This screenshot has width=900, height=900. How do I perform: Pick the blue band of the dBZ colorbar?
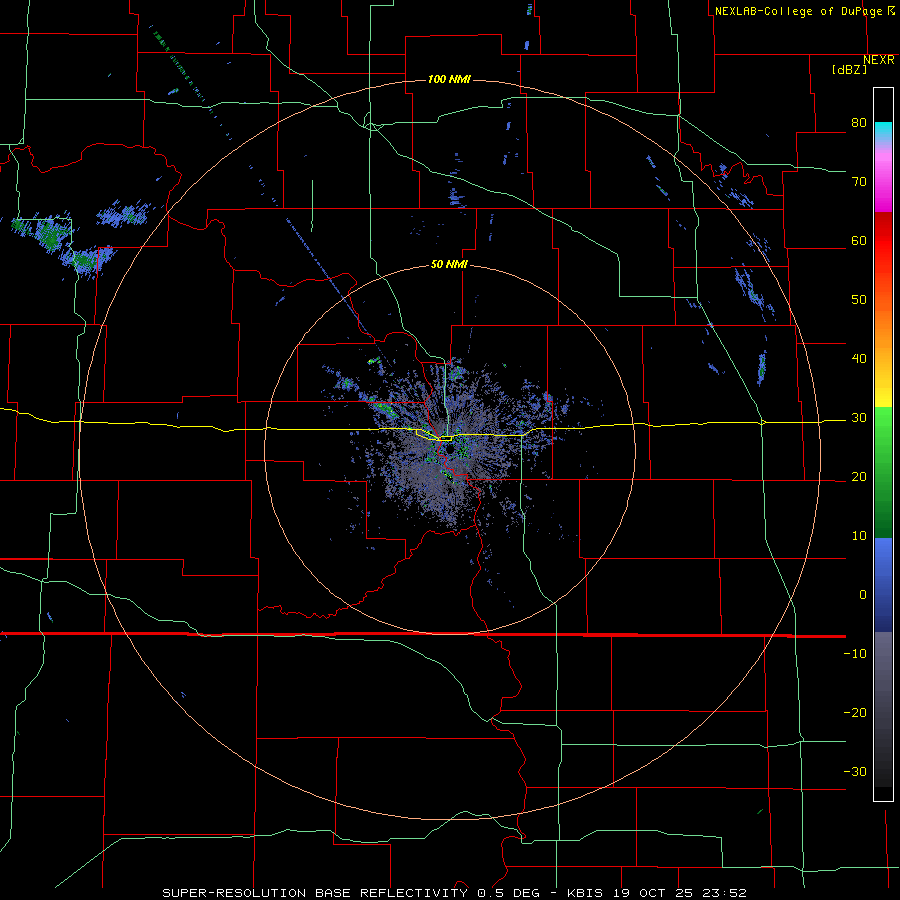point(883,584)
